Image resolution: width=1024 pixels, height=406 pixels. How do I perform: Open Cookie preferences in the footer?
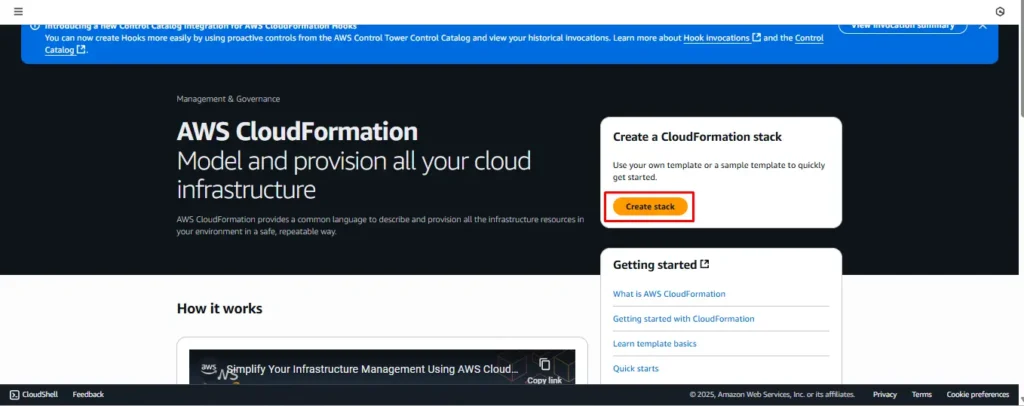978,394
